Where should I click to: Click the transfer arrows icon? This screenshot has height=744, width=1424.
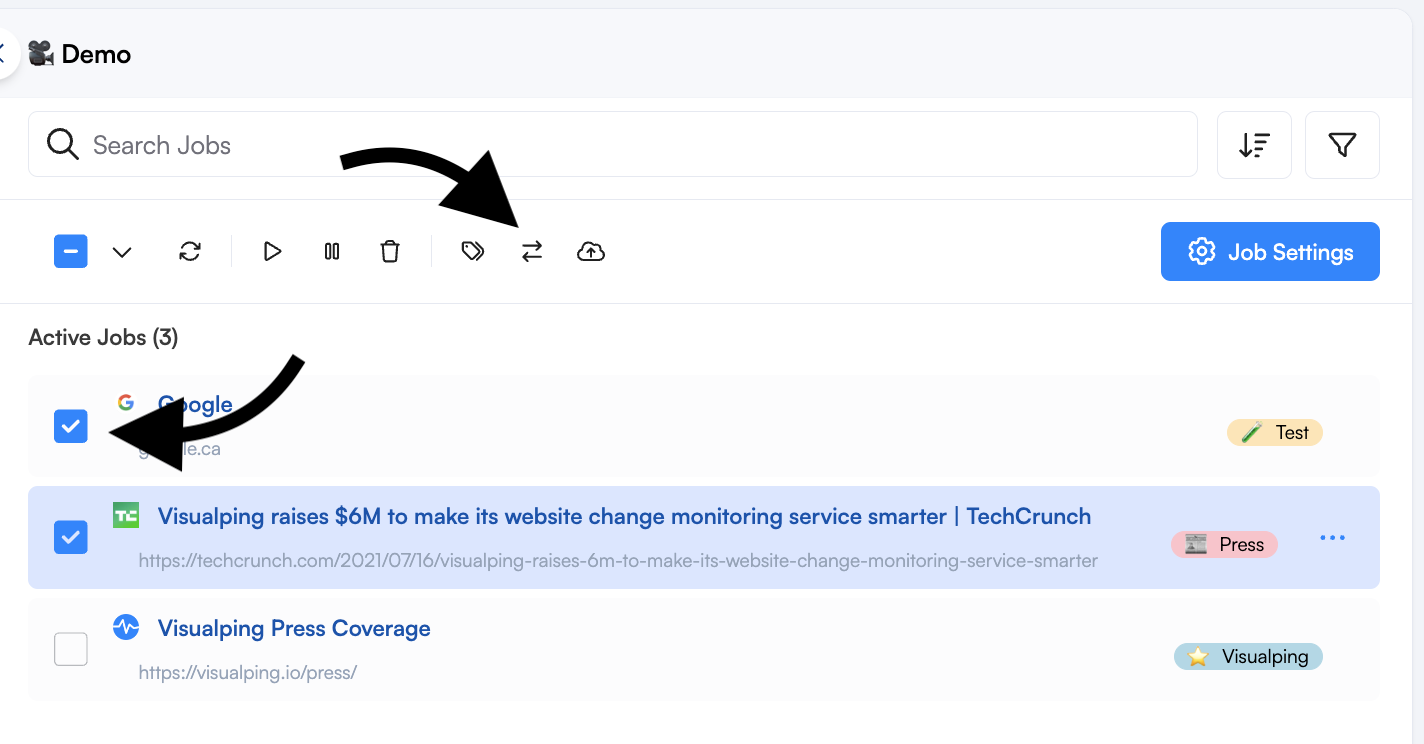pyautogui.click(x=532, y=251)
